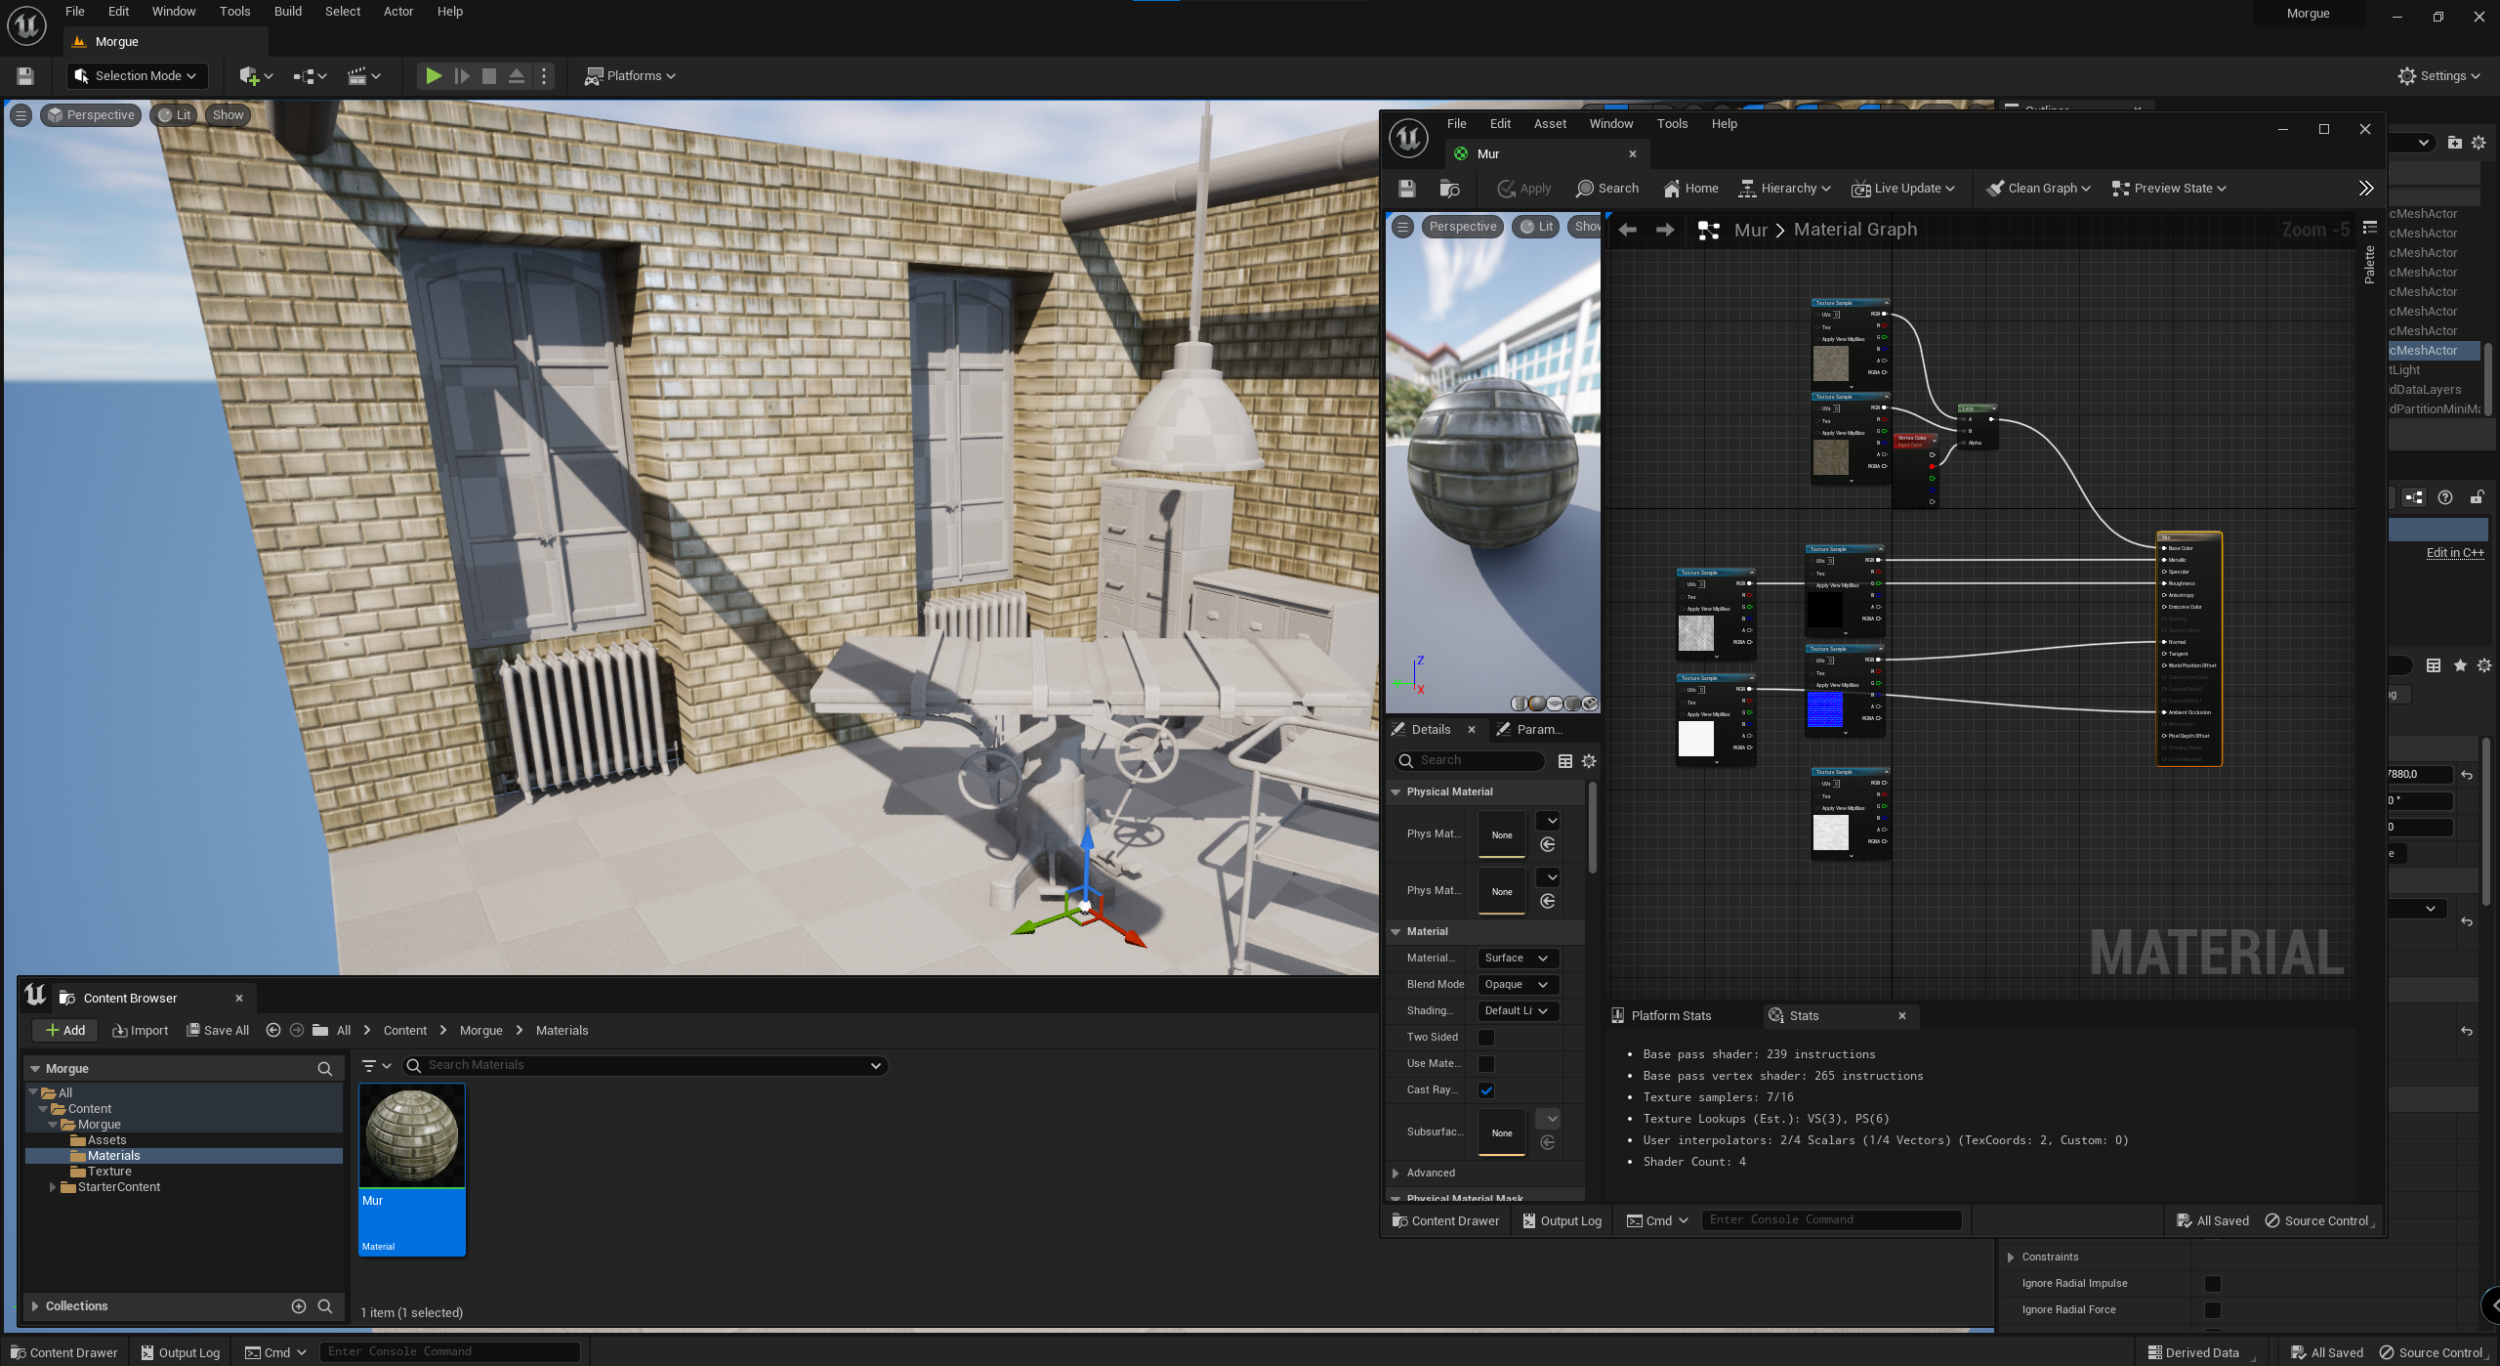Select the Mur material thumbnail
Image resolution: width=2500 pixels, height=1366 pixels.
[412, 1137]
